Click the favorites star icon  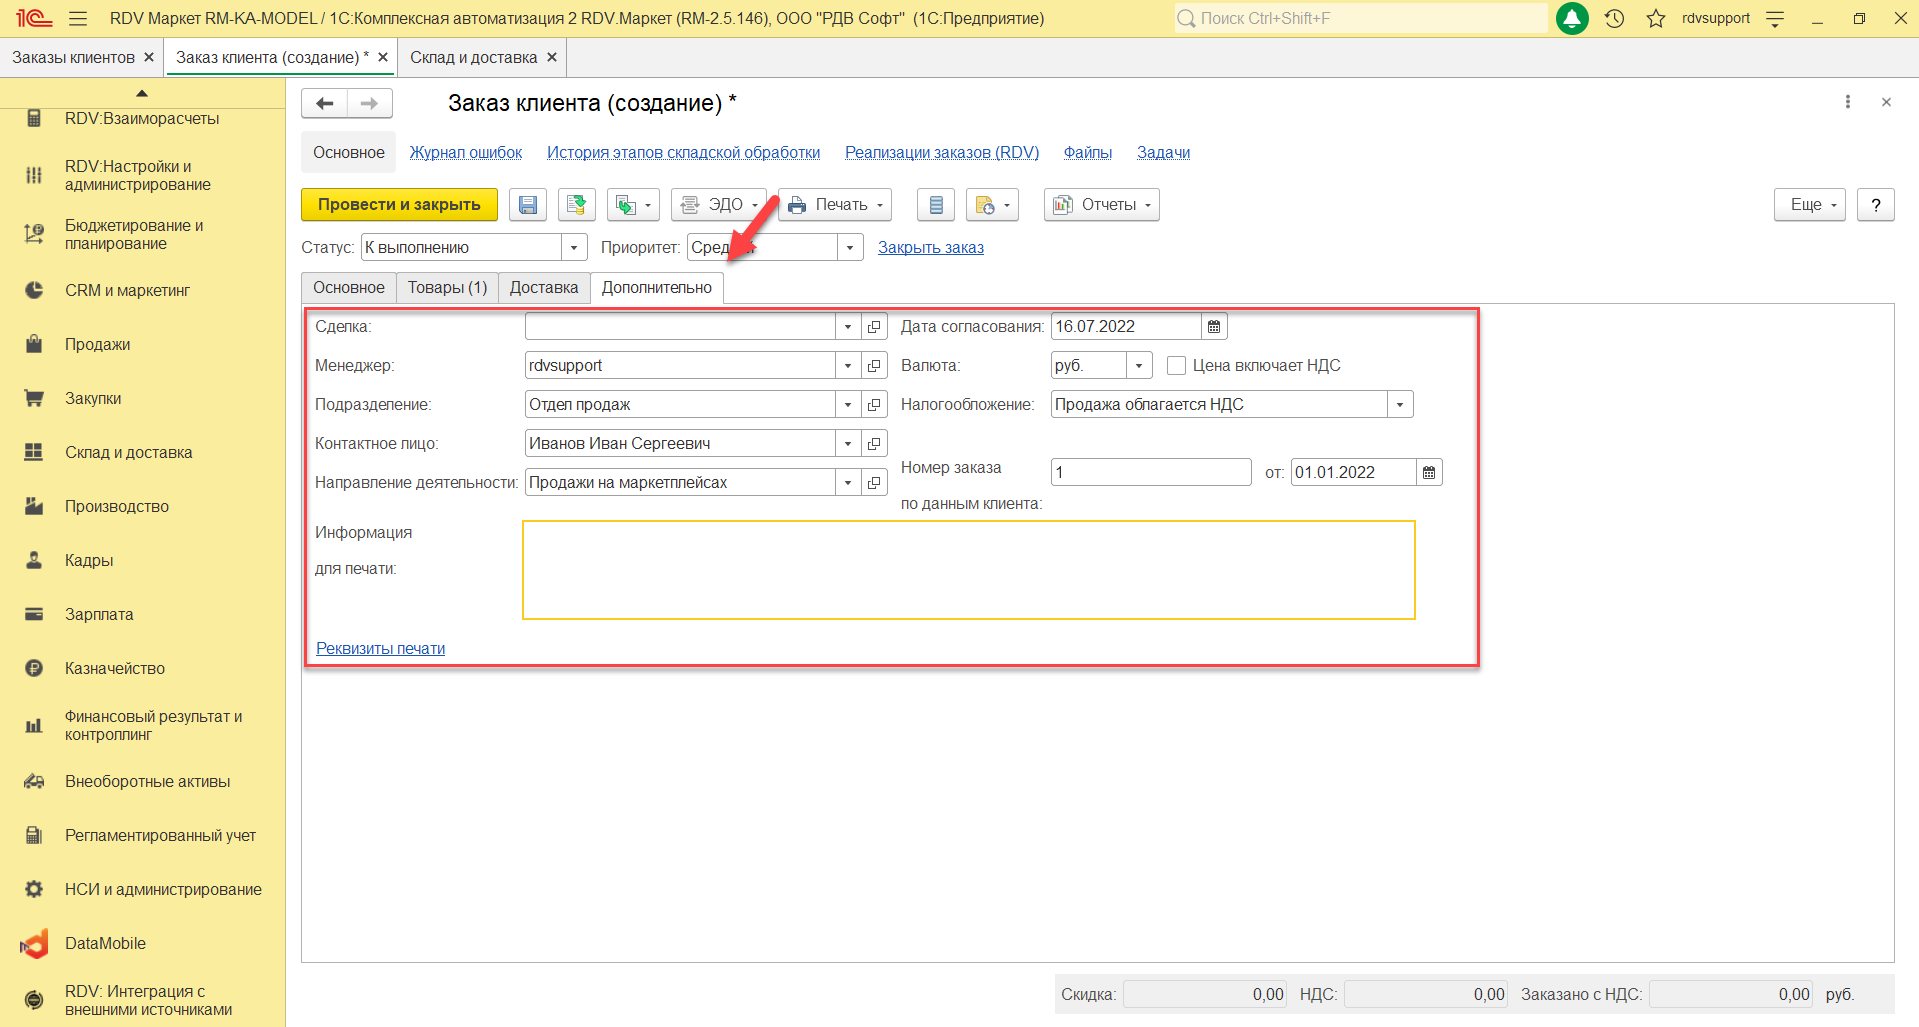[x=1656, y=19]
